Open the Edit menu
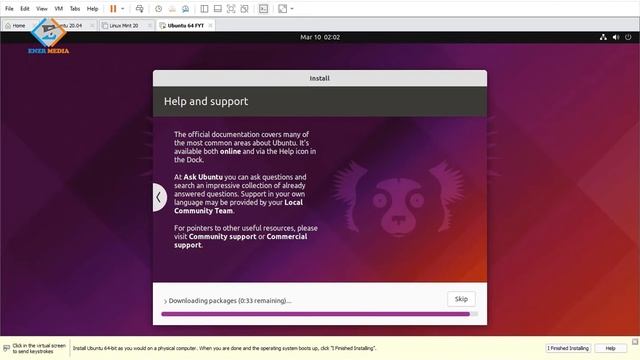The height and width of the screenshot is (360, 640). point(25,9)
